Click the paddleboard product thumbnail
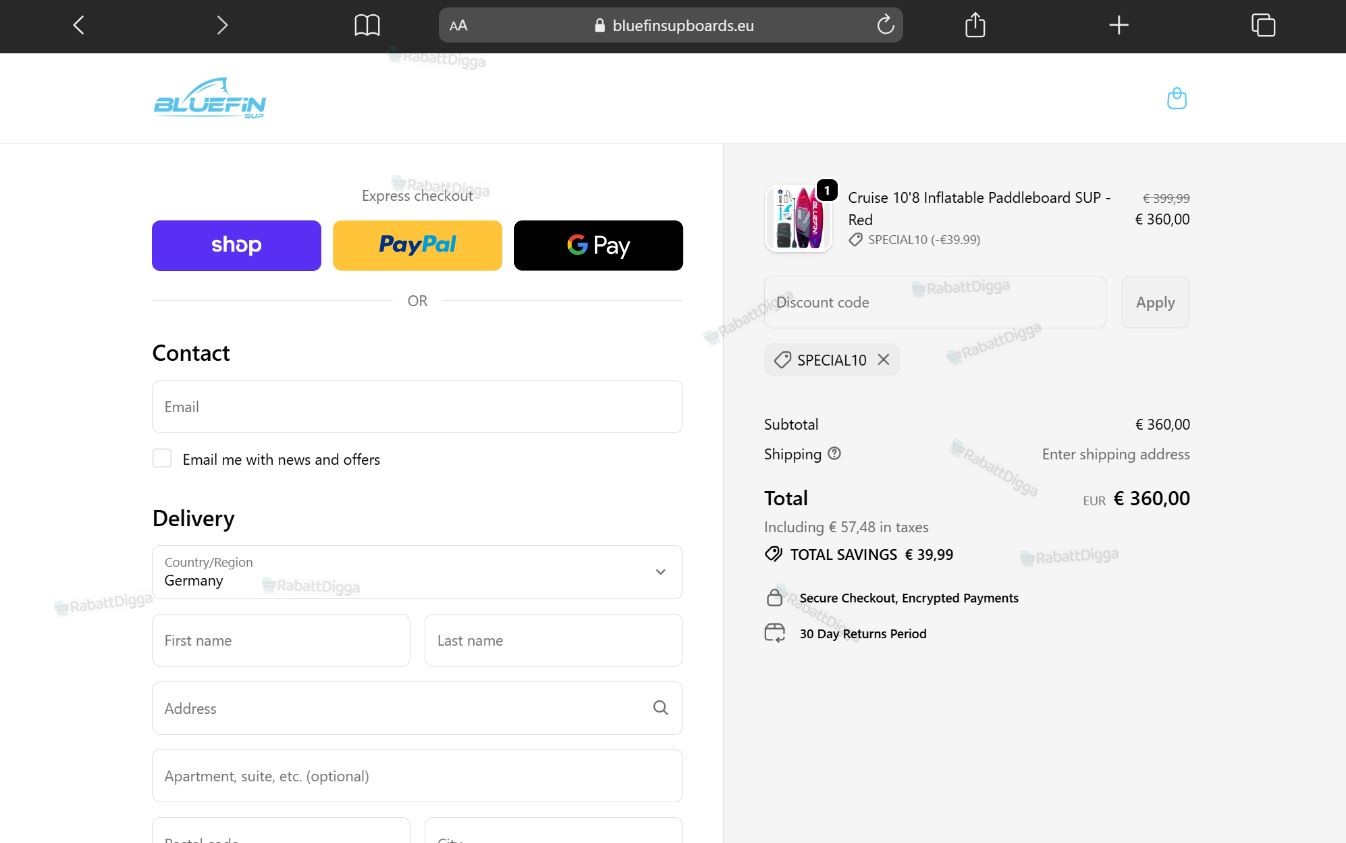Screen dimensions: 1346x843 798,218
